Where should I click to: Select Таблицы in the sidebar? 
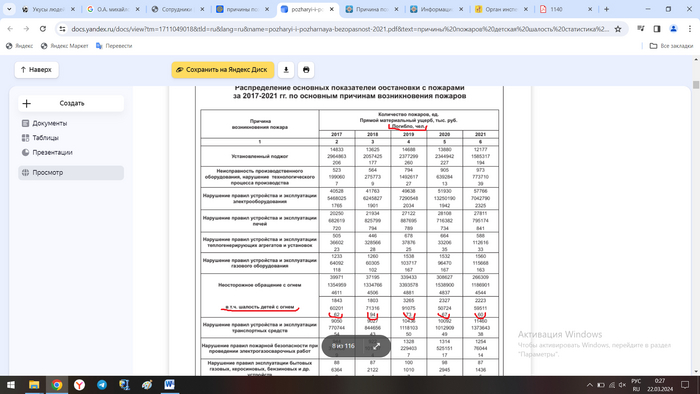click(x=45, y=138)
